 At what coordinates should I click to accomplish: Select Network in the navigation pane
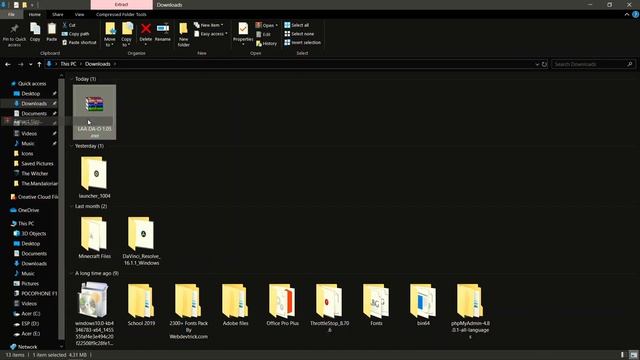24,347
